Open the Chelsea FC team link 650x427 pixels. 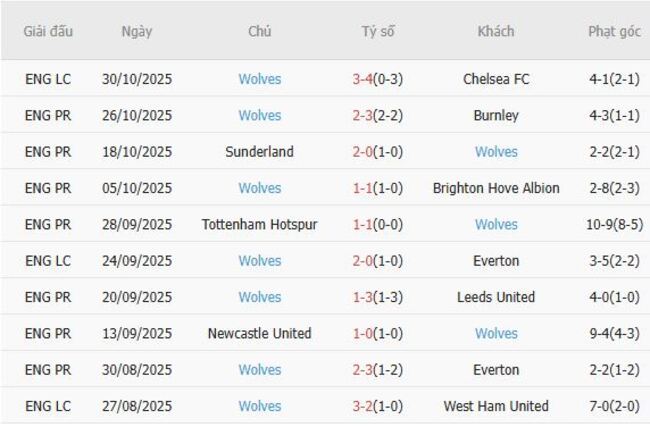496,79
